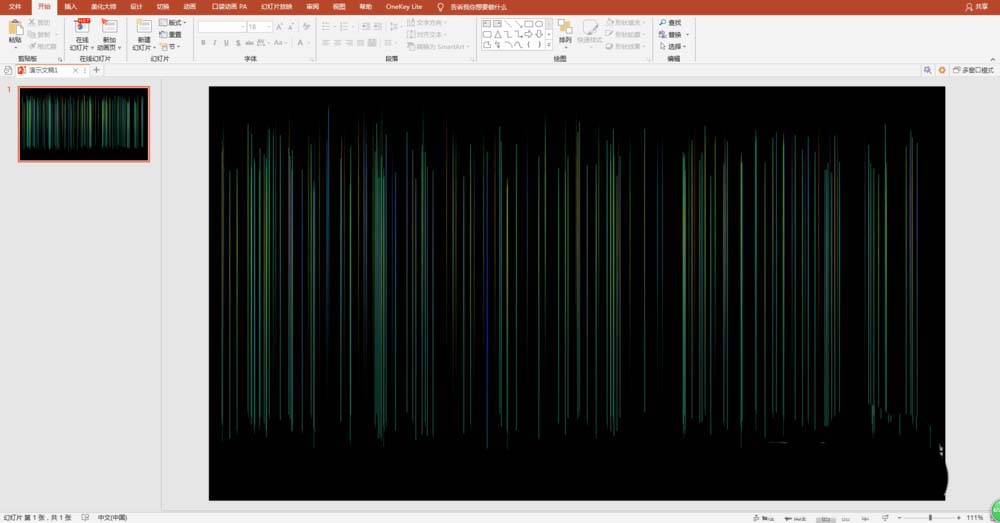The image size is (1000, 523).
Task: Open the change case Aa dropdown
Action: pos(280,43)
